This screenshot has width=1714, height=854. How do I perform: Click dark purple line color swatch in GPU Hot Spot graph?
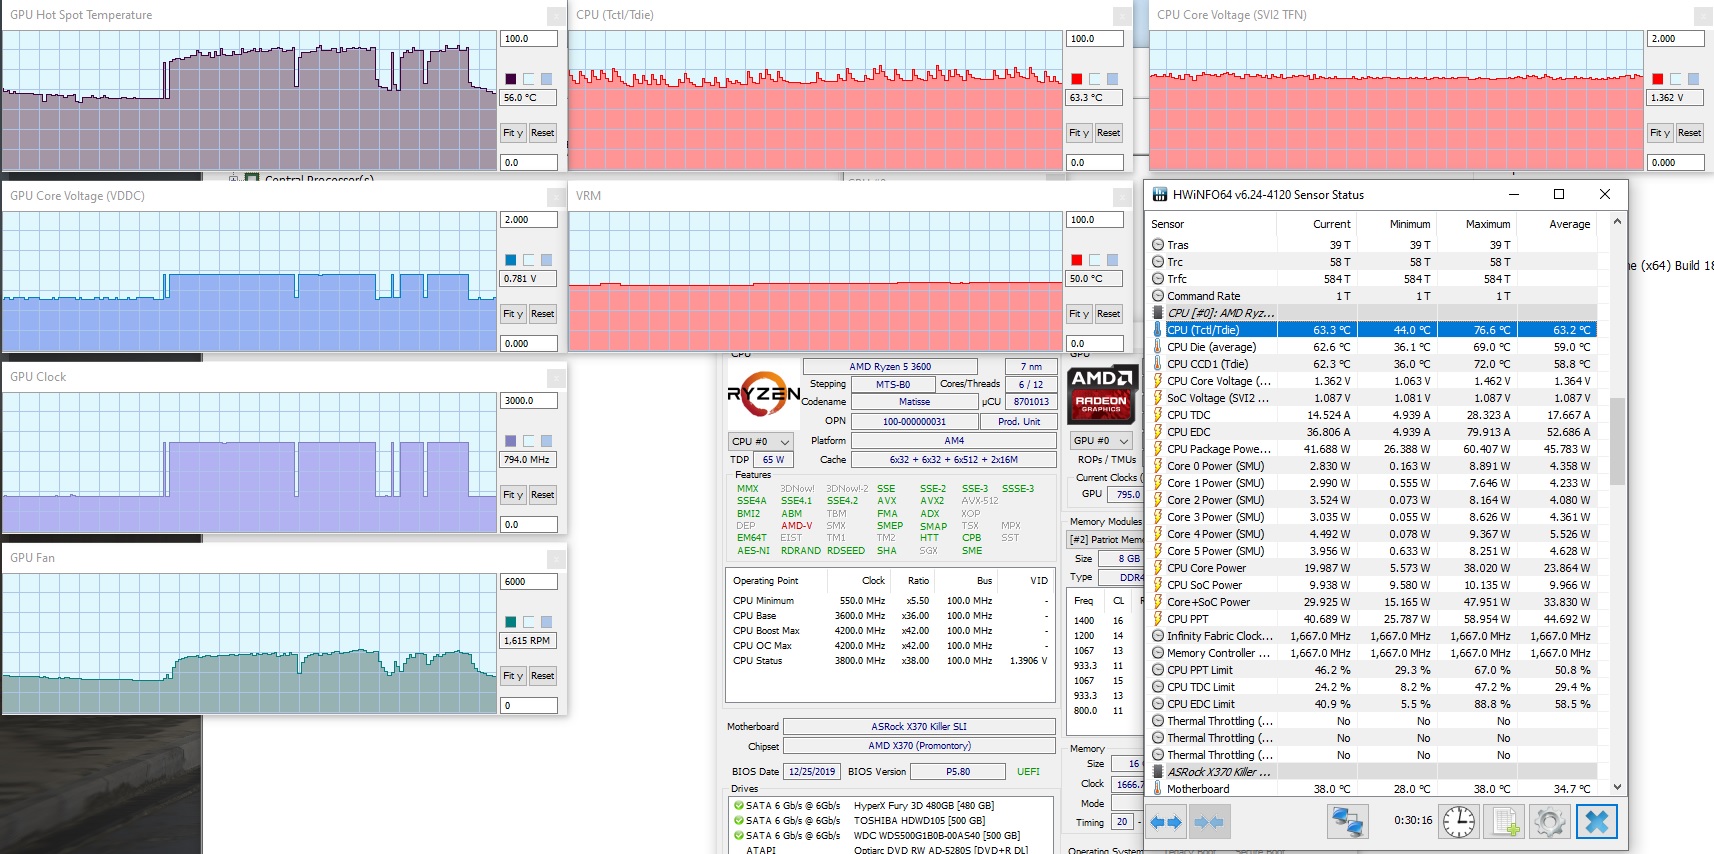511,79
